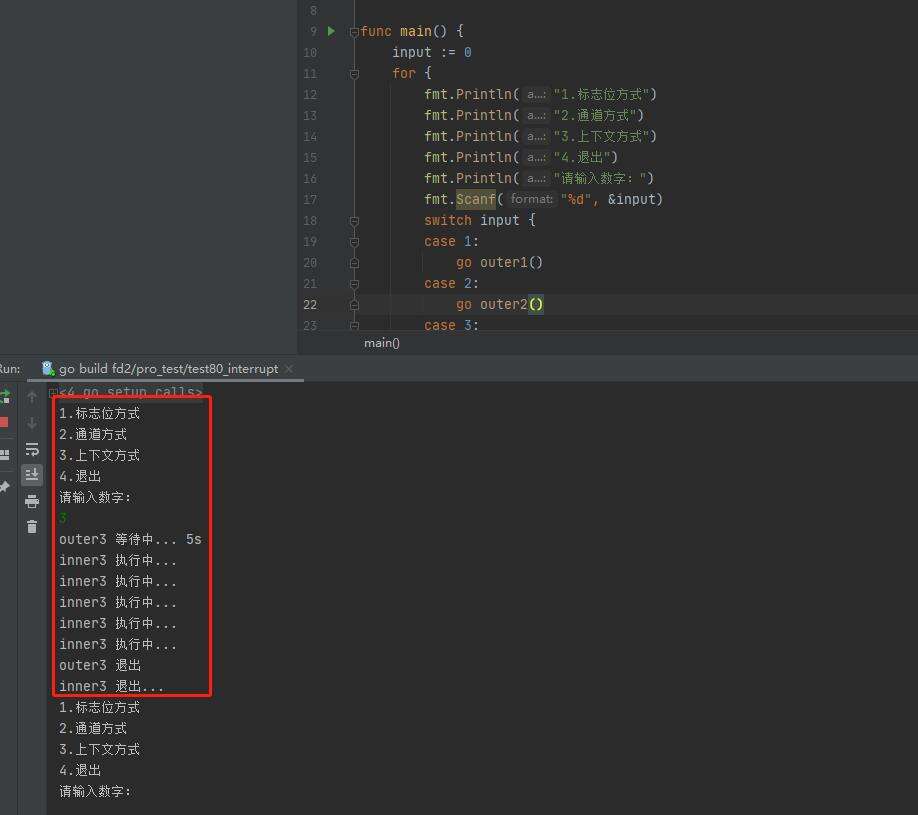Click the fold marker at line 20

click(354, 263)
